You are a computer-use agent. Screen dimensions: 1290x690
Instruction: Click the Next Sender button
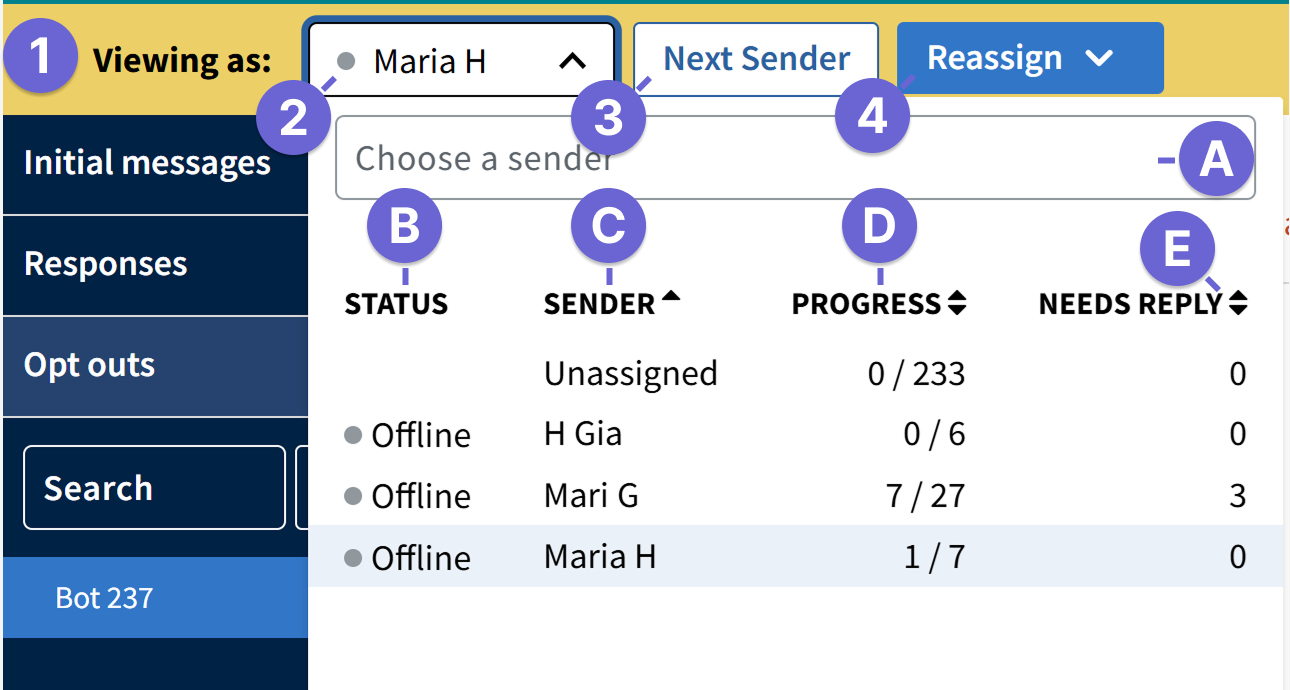(755, 58)
